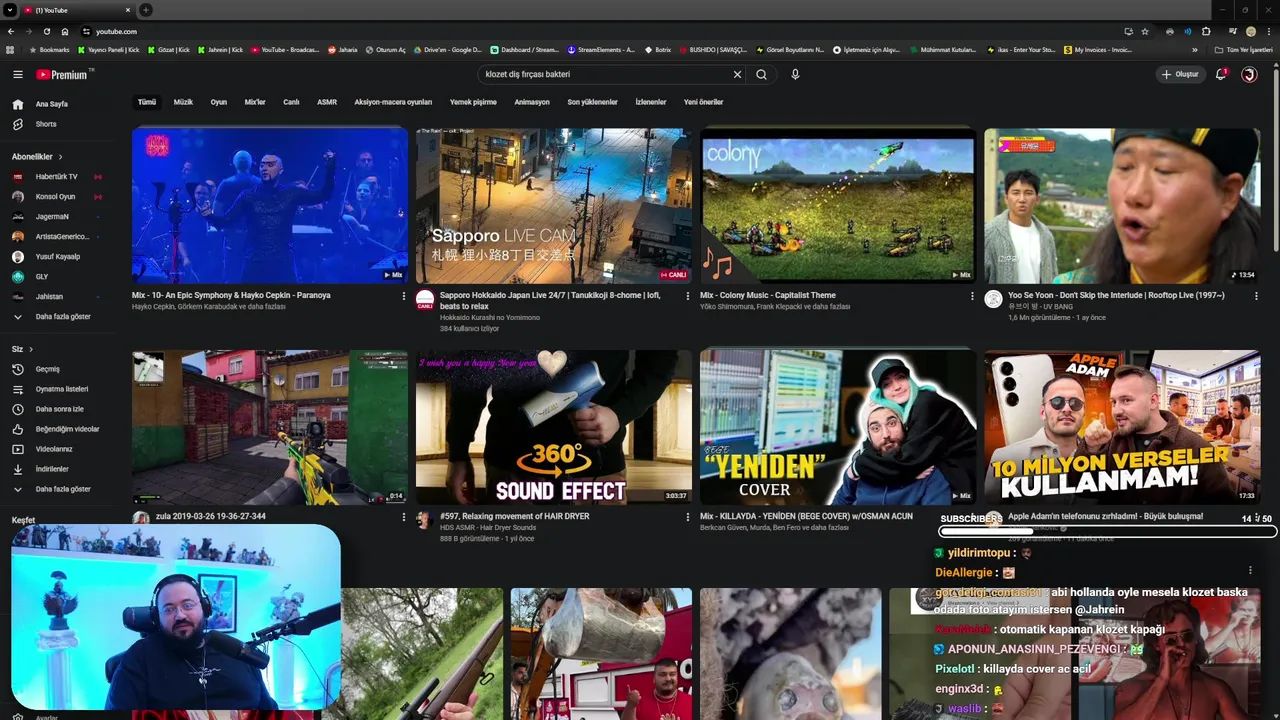Open the Jahrein | Kick bookmark

[220, 49]
